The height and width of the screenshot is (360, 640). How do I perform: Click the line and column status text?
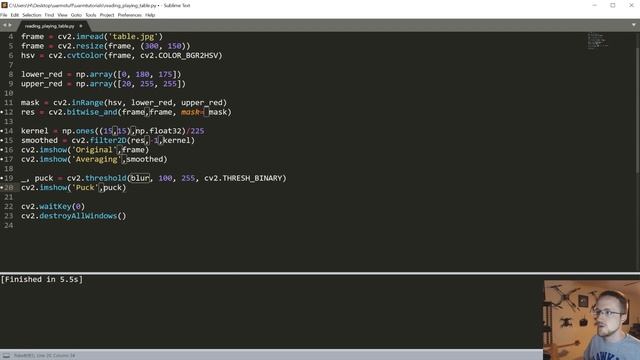click(44, 356)
